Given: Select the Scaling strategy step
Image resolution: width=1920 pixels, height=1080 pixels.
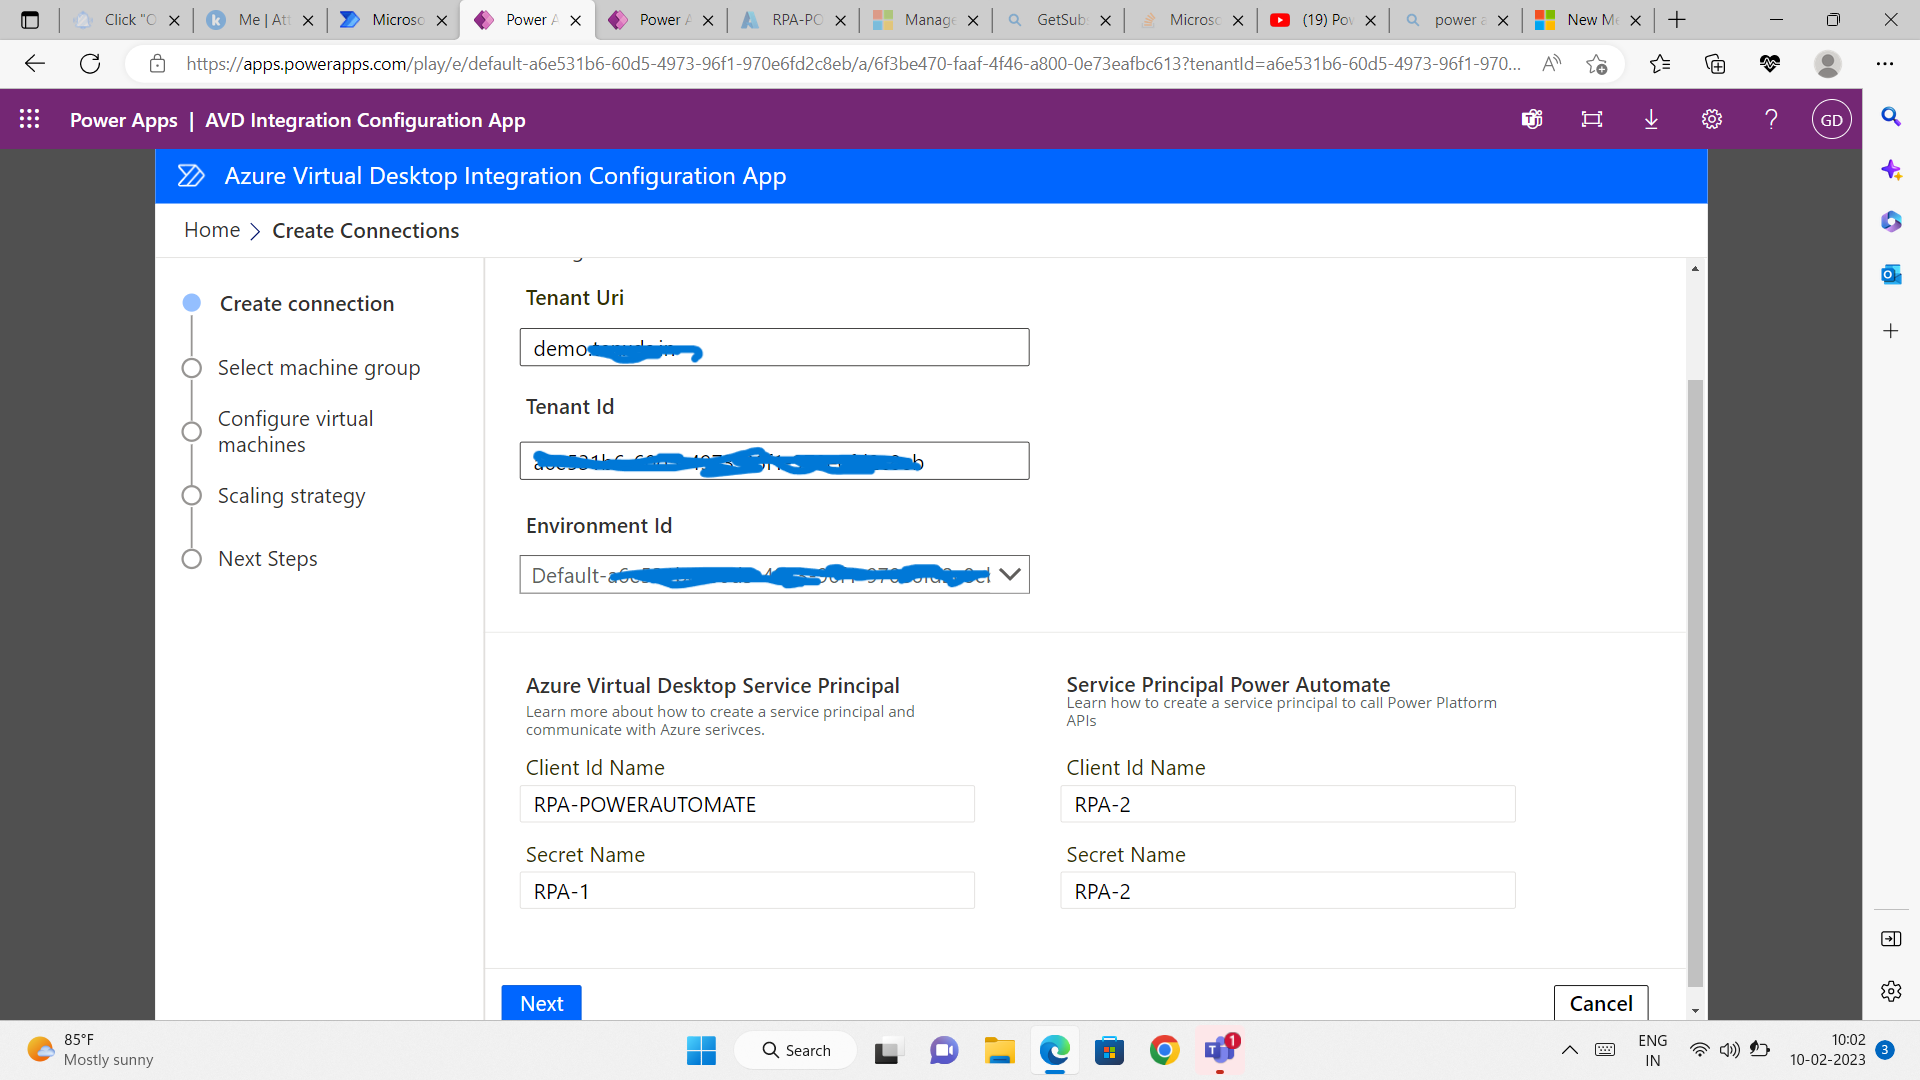Looking at the screenshot, I should click(291, 496).
